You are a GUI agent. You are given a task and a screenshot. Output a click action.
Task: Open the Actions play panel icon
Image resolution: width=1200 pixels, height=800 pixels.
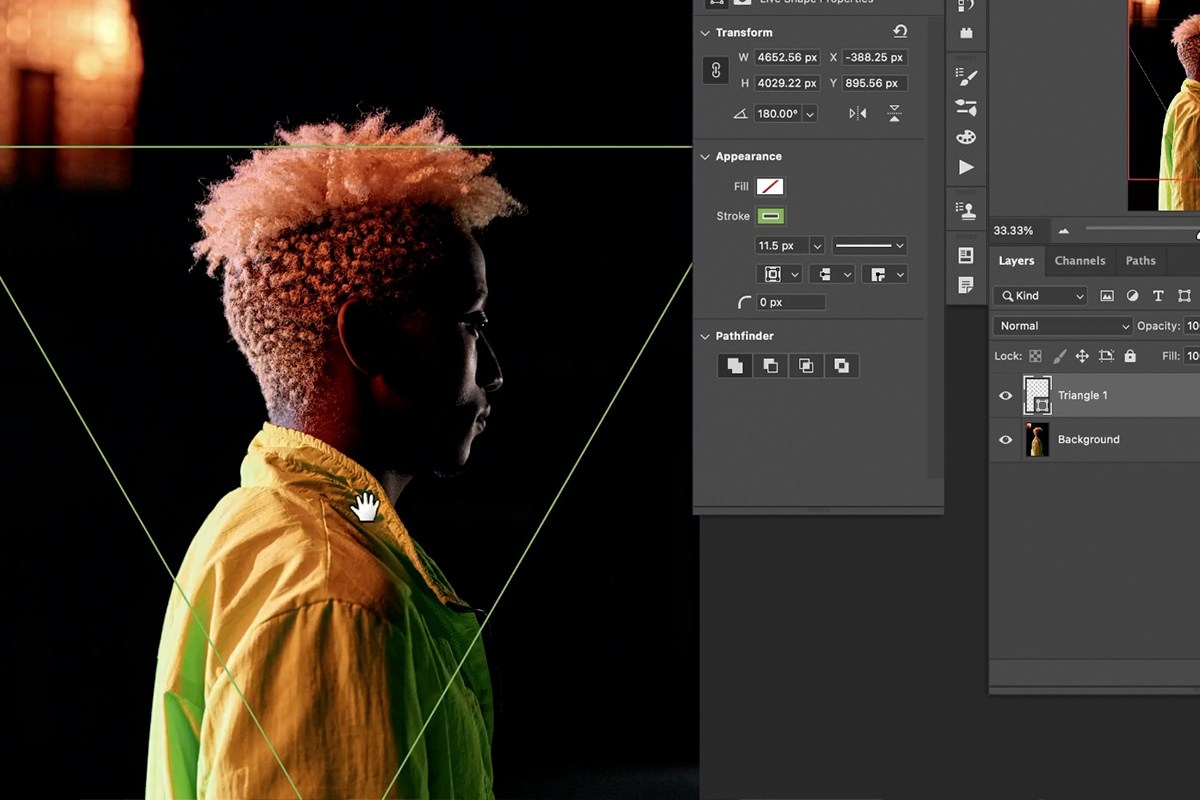pos(966,167)
